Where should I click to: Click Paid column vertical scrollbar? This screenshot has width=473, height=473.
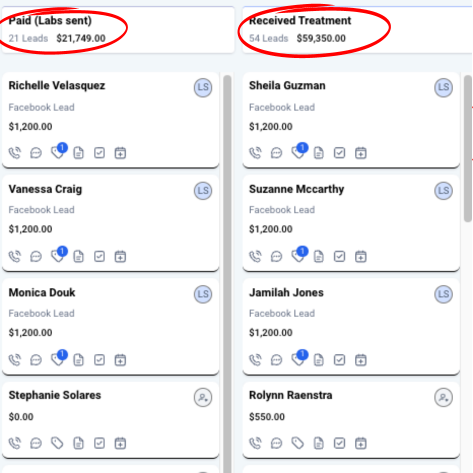(x=227, y=273)
